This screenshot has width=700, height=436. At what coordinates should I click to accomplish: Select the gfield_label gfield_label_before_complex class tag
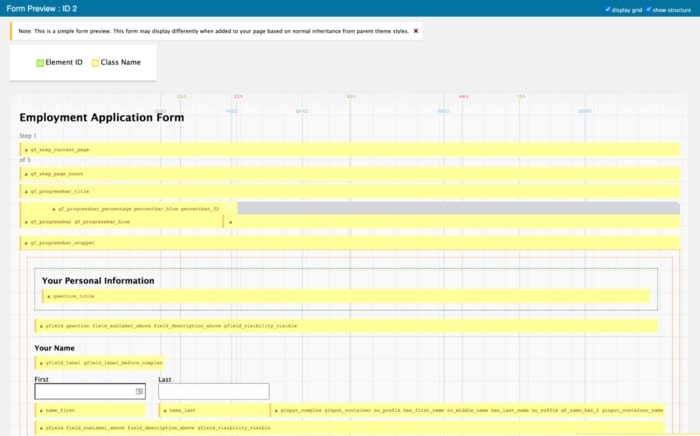tap(100, 363)
